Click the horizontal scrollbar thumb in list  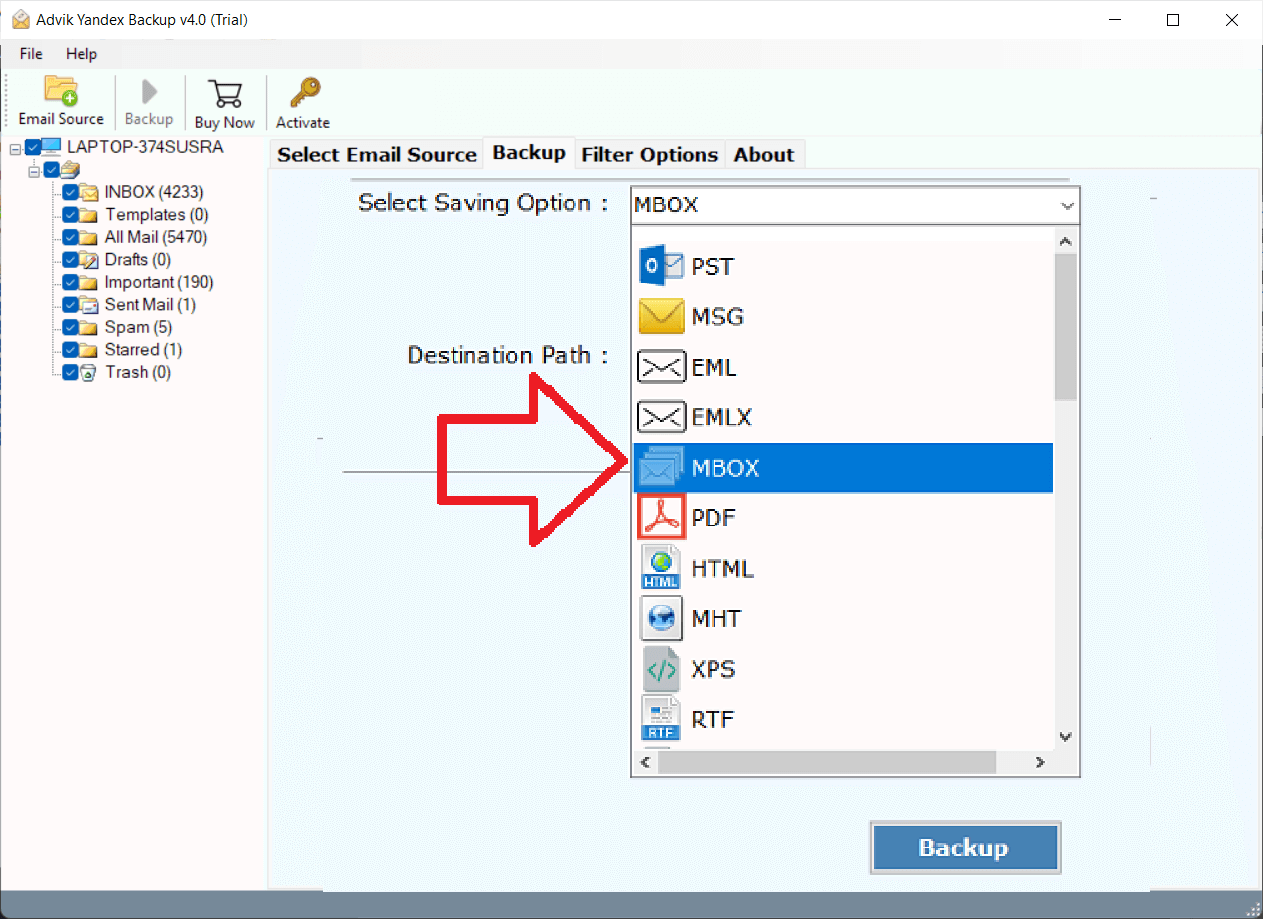point(827,763)
